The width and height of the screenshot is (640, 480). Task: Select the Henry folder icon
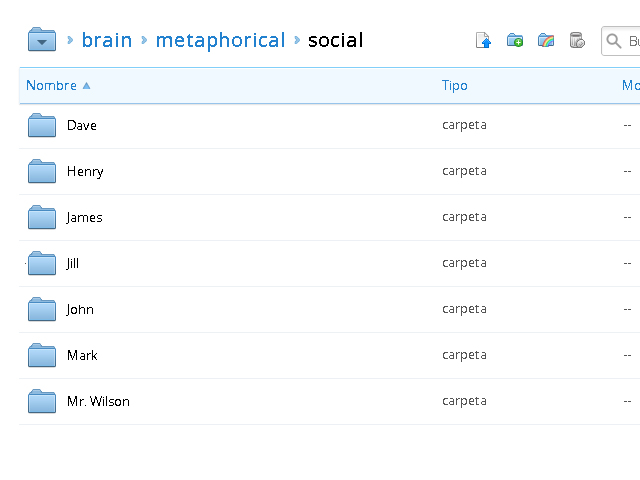[x=42, y=172]
